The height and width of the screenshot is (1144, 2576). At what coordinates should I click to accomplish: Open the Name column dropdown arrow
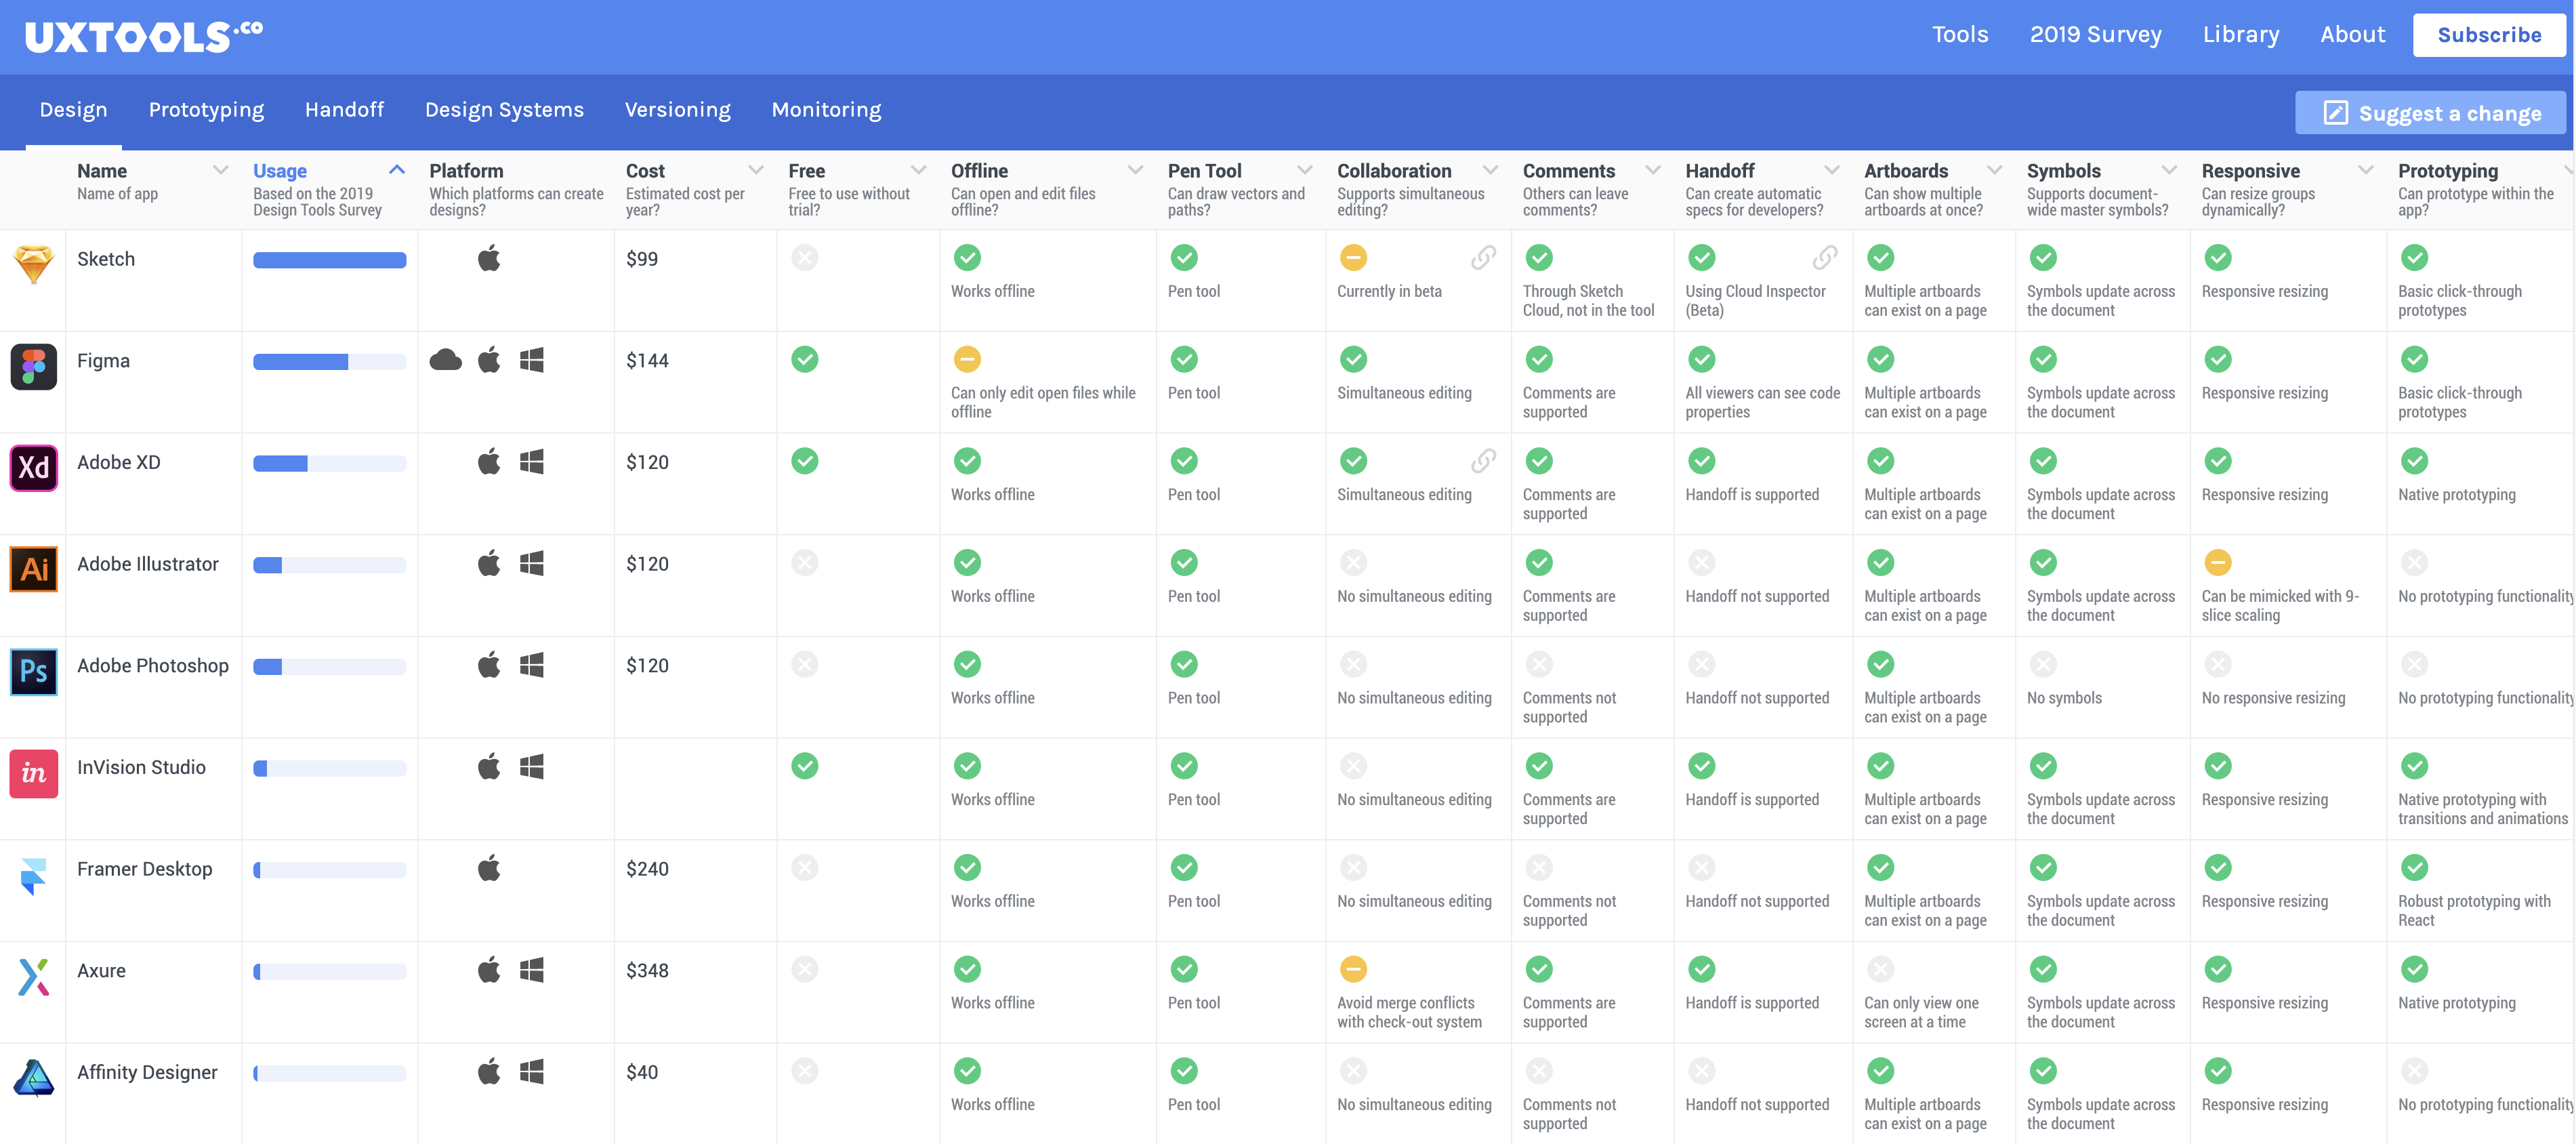pos(221,170)
